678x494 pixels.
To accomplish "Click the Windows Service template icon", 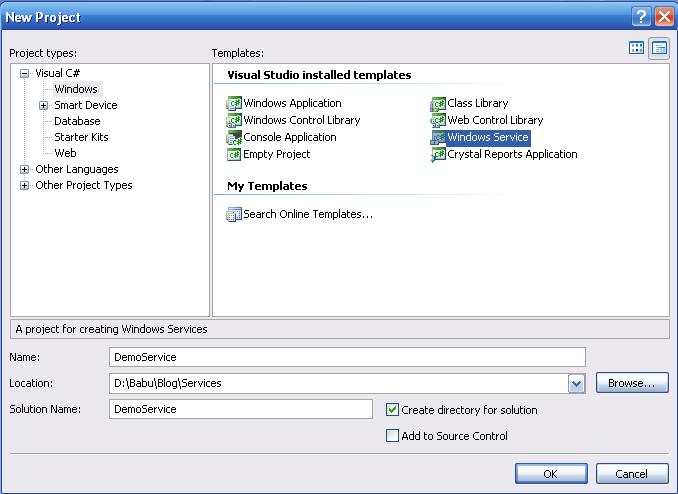I will point(438,138).
